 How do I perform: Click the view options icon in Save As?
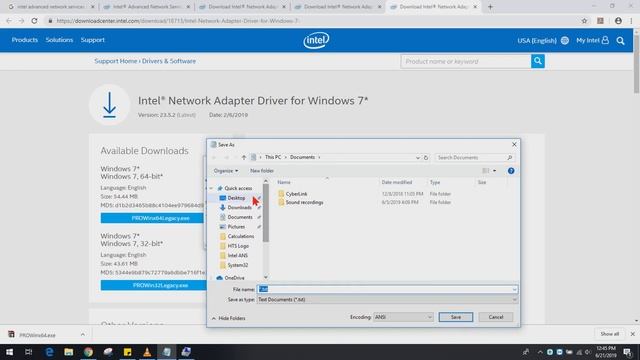coord(486,171)
